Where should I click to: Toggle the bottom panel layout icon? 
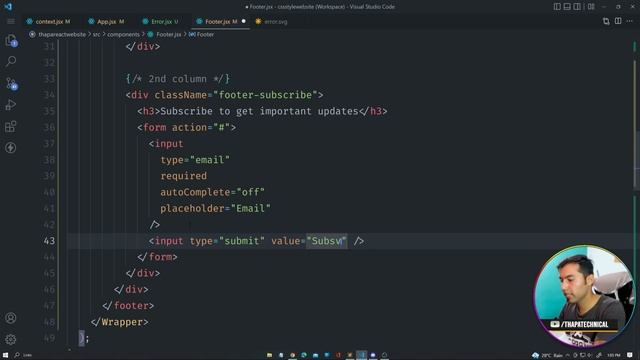point(567,7)
